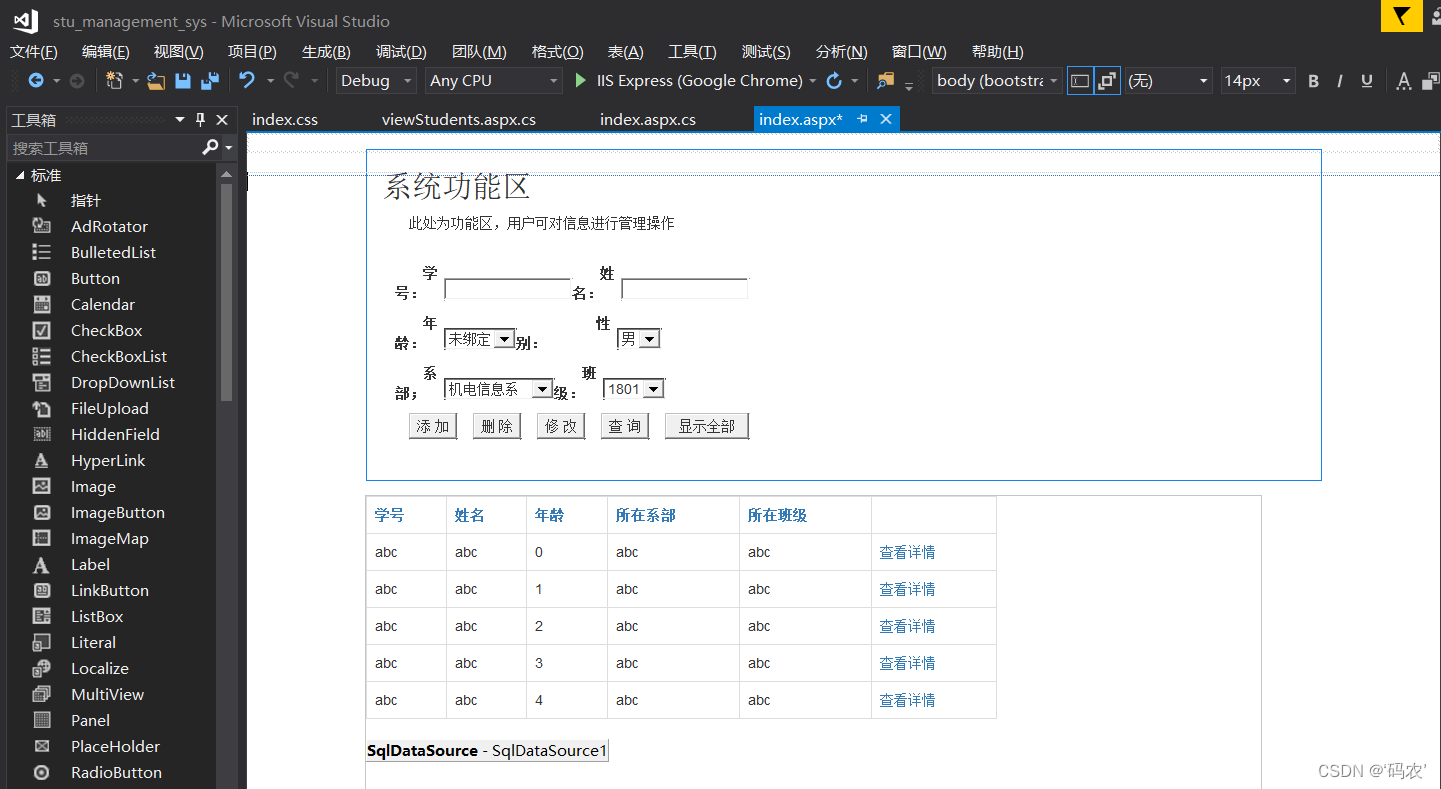Click the foreground color A icon
Image resolution: width=1441 pixels, height=789 pixels.
click(x=1404, y=81)
